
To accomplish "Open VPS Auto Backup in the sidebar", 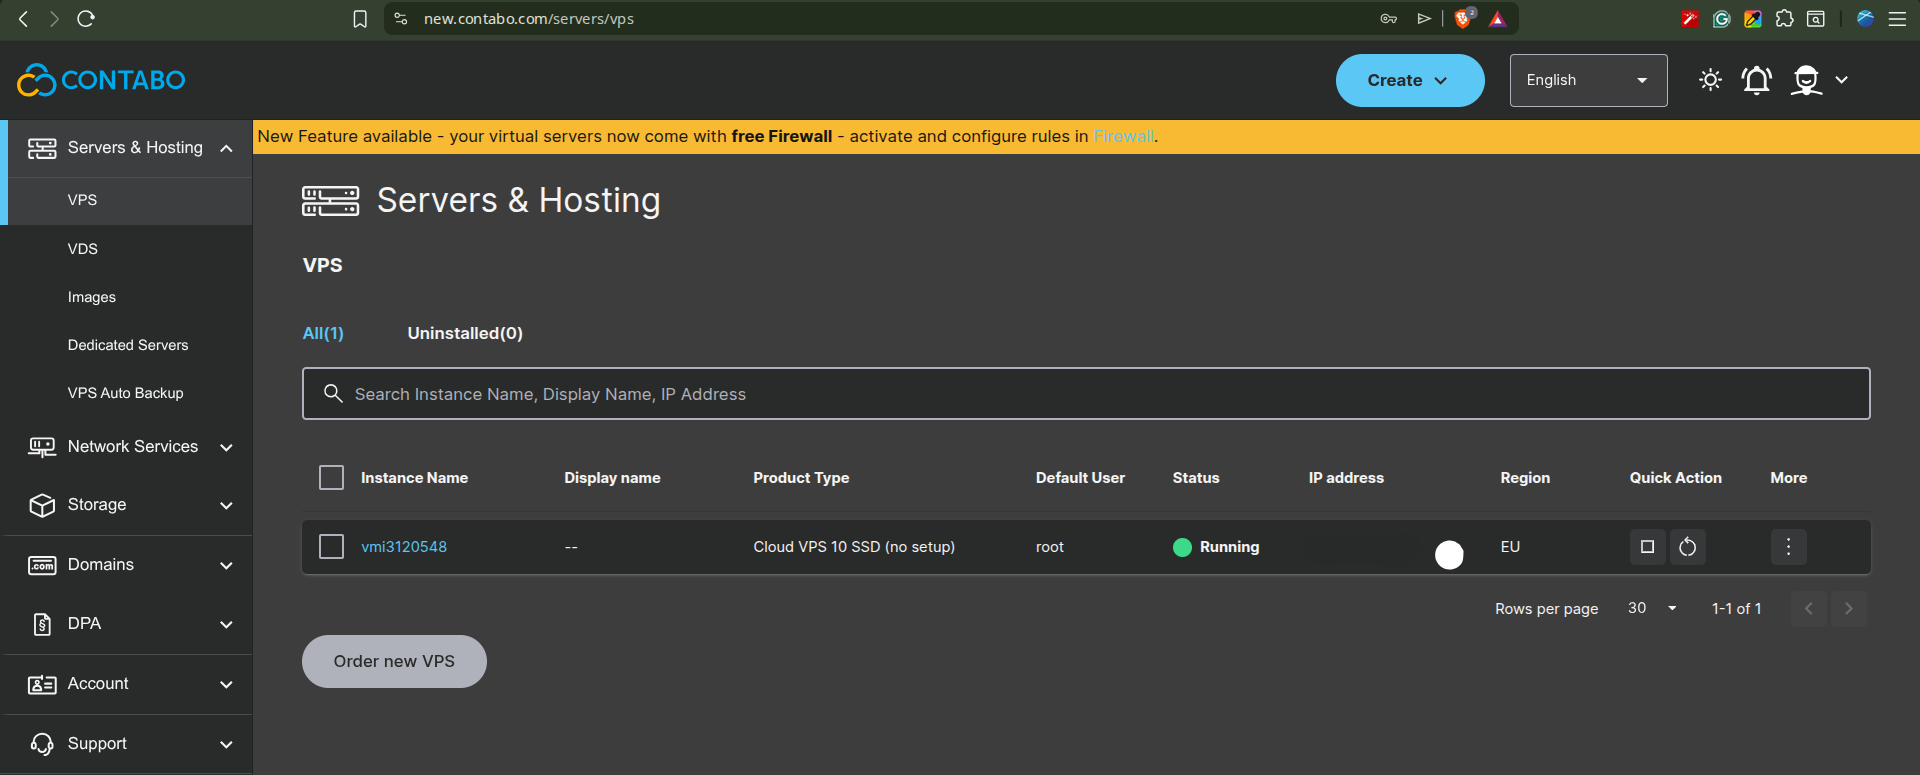I will 126,393.
